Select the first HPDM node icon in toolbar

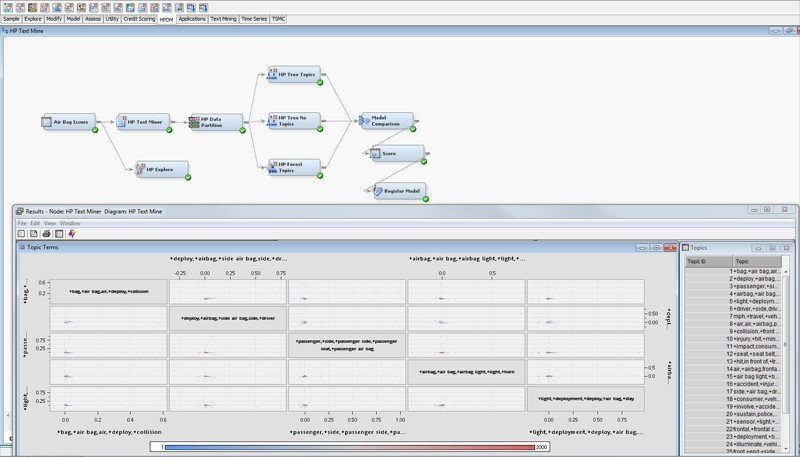[x=8, y=8]
